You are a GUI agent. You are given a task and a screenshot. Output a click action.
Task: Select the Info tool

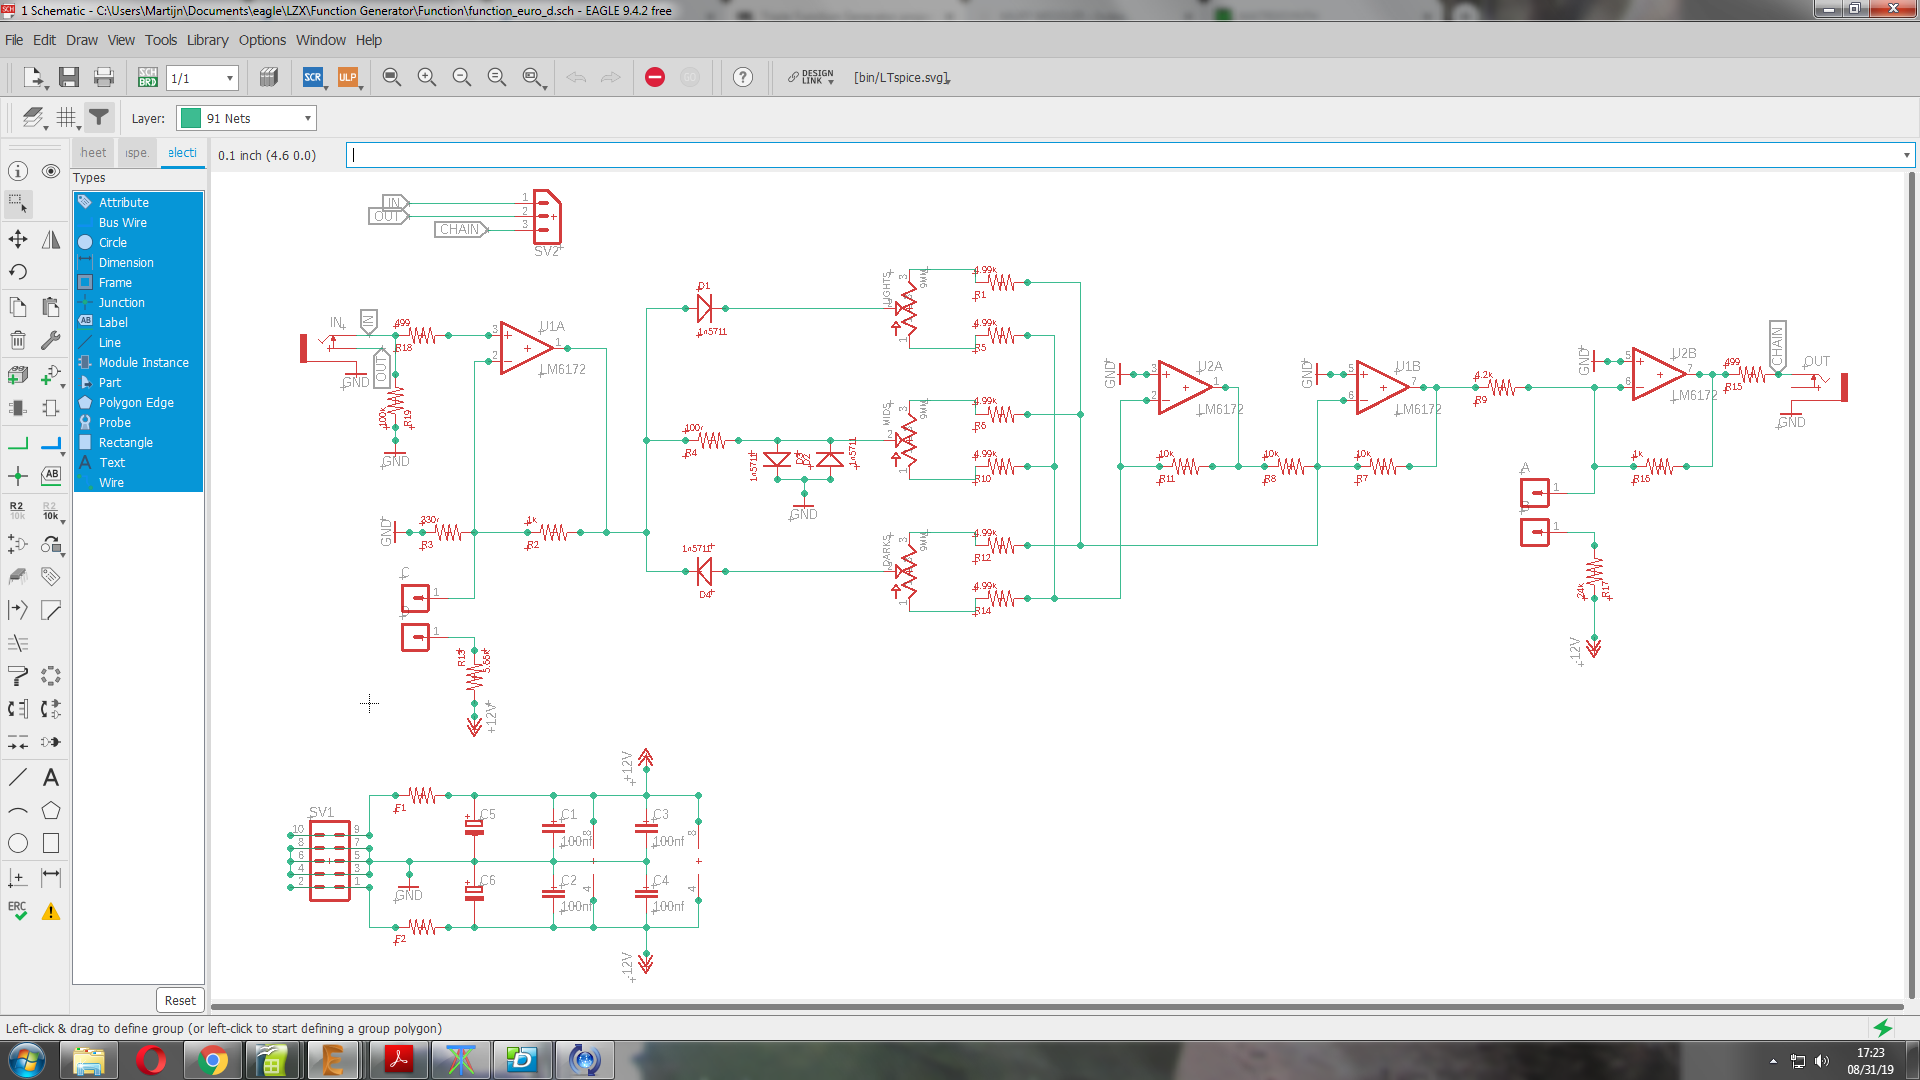point(18,171)
